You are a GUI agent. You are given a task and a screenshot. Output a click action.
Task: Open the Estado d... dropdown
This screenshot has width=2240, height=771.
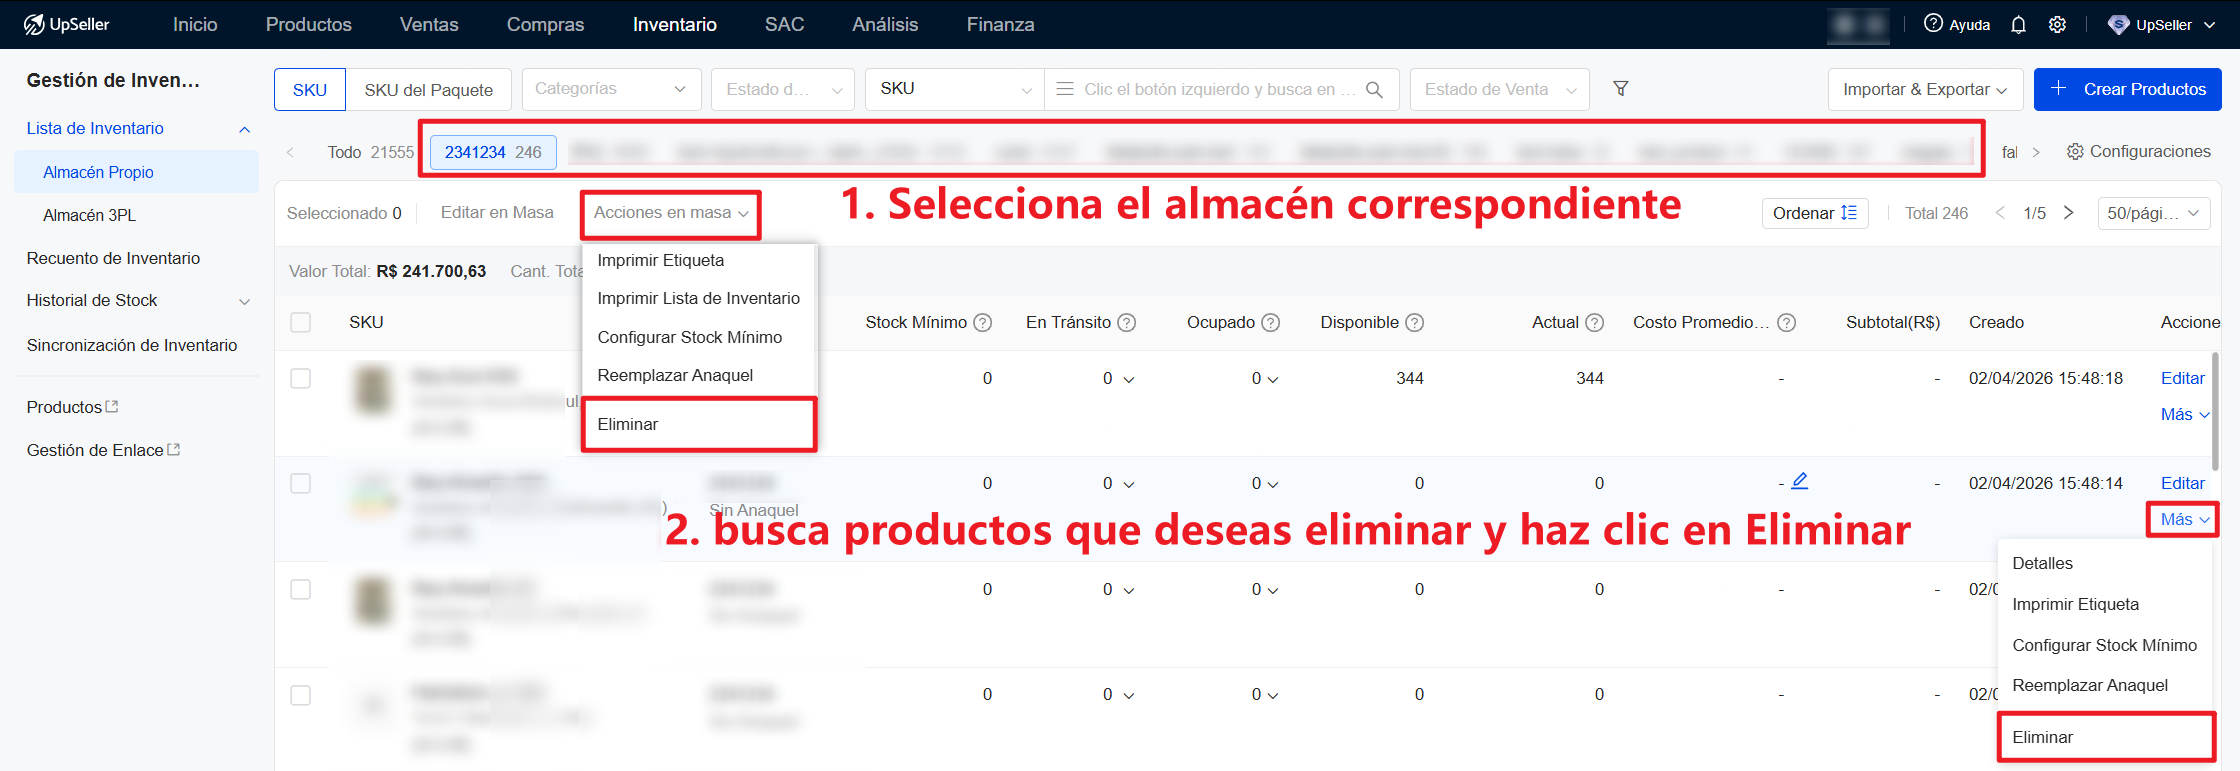783,89
